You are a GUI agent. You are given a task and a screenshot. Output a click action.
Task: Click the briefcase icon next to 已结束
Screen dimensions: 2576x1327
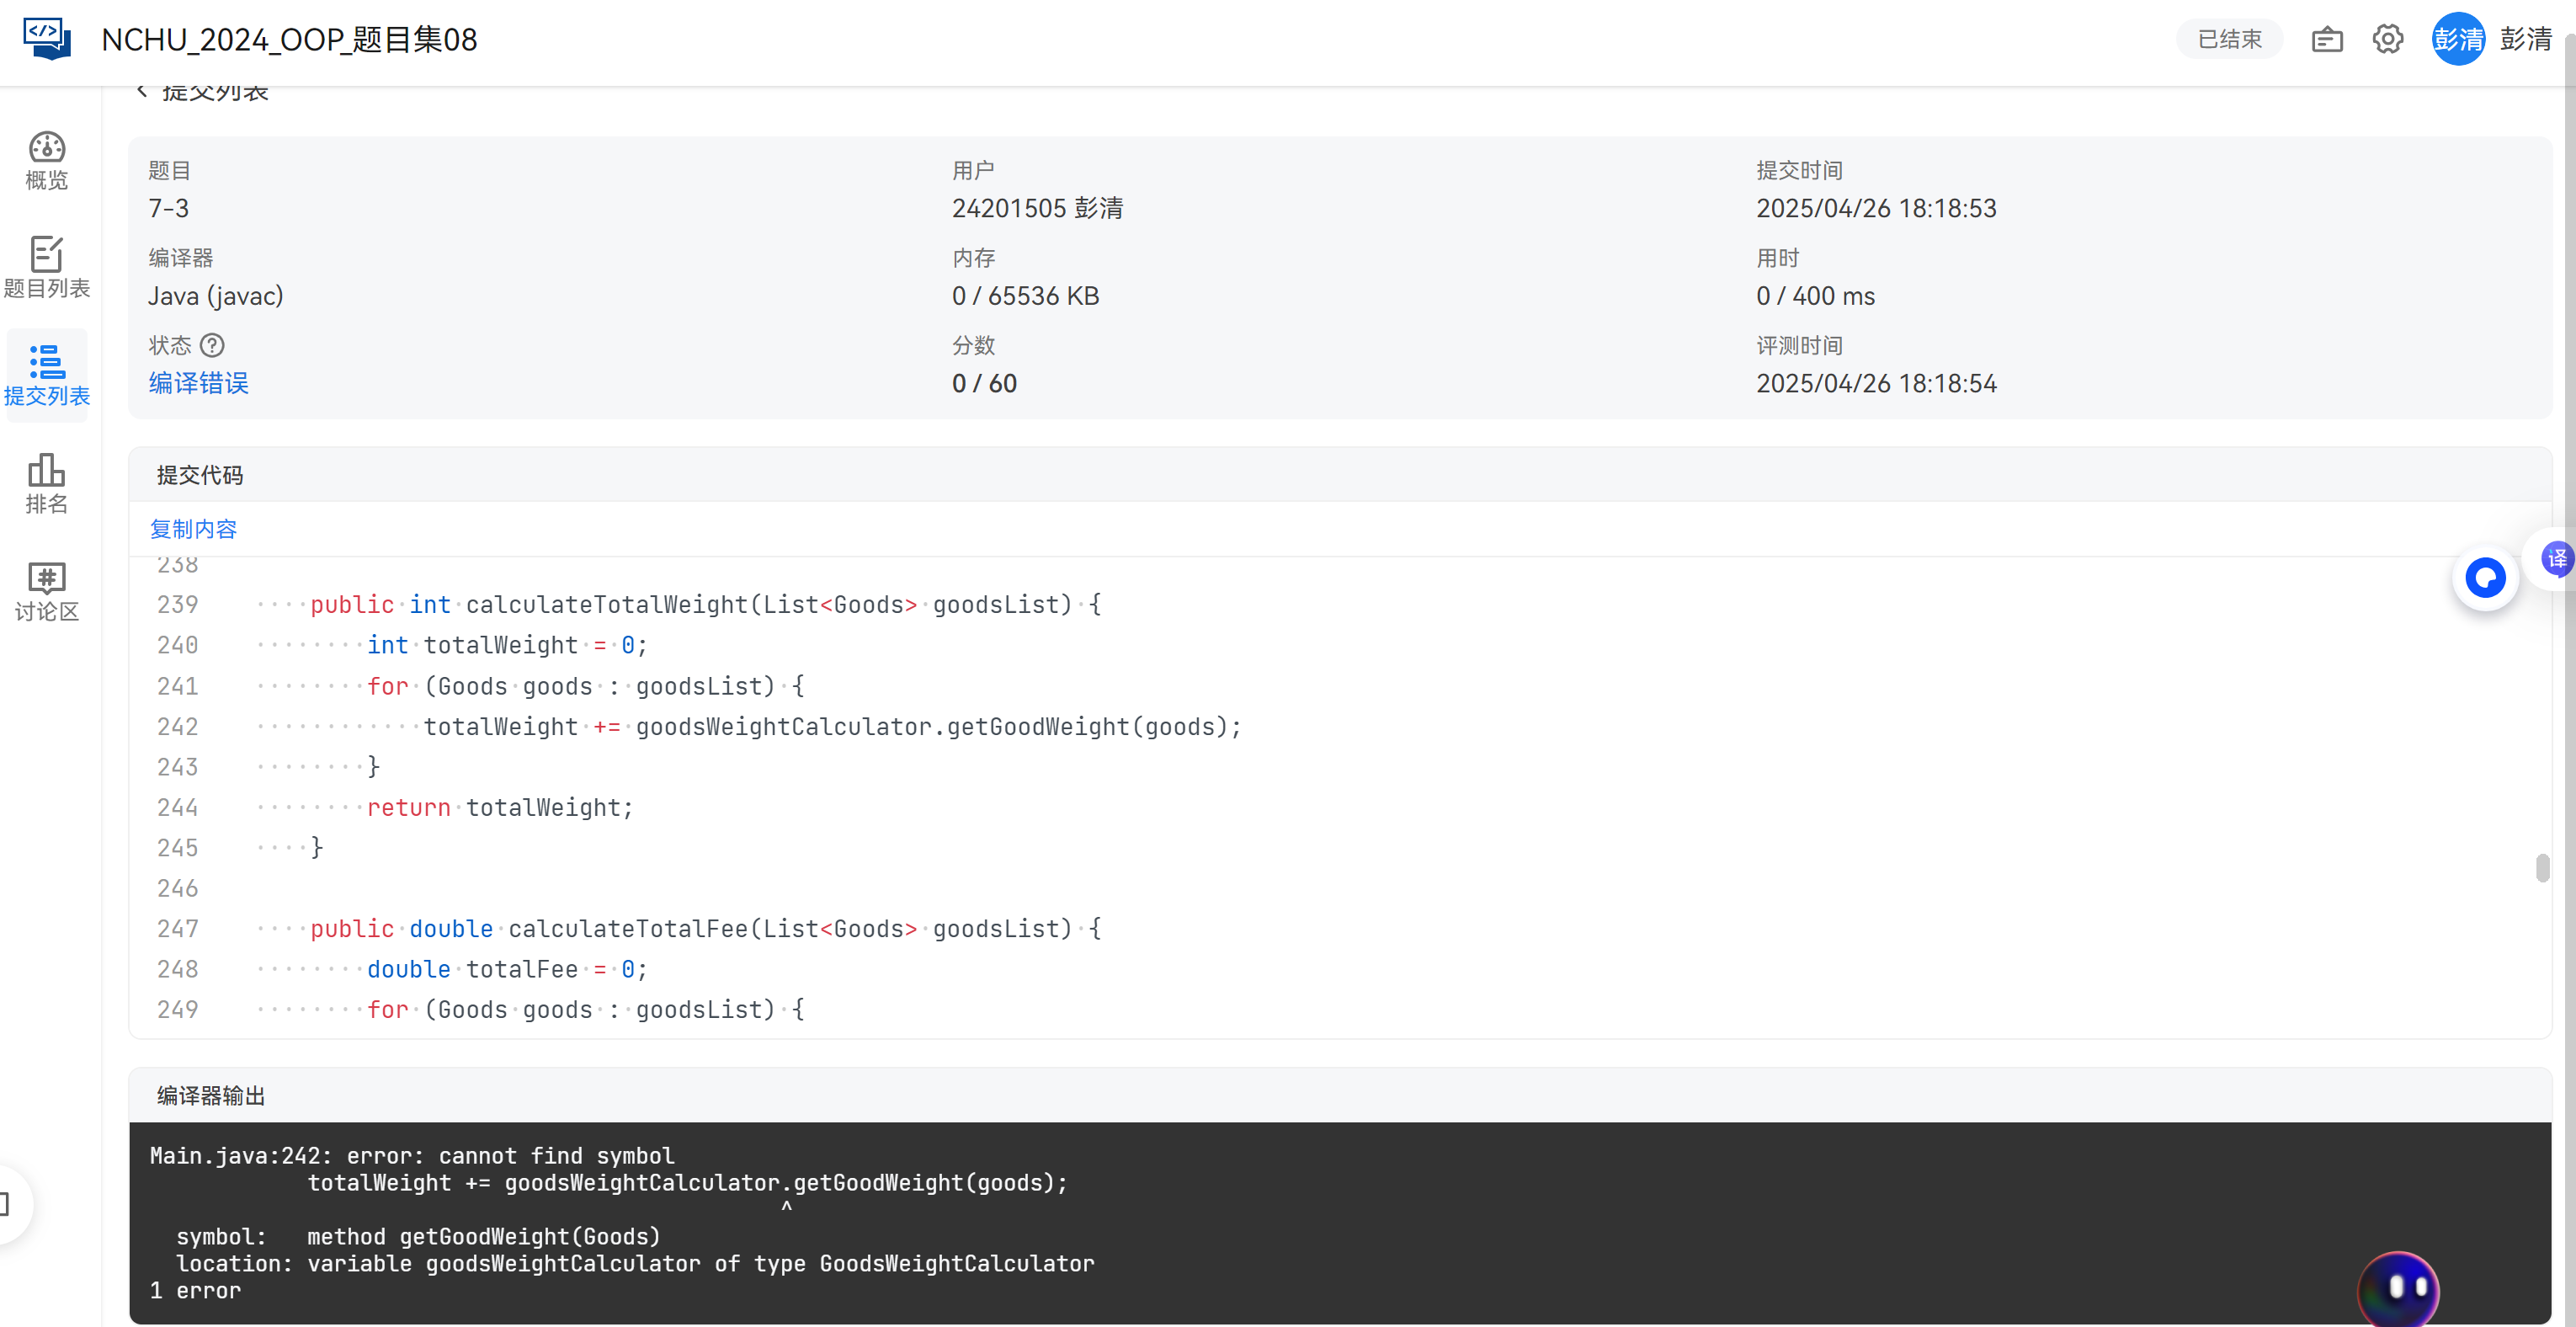(2326, 39)
